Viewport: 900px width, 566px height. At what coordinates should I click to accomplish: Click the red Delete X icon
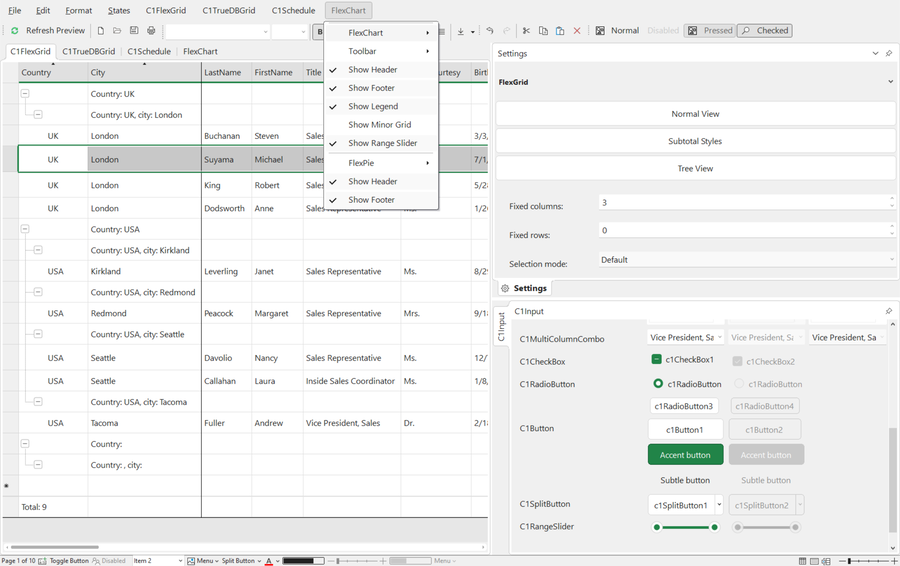click(x=577, y=30)
